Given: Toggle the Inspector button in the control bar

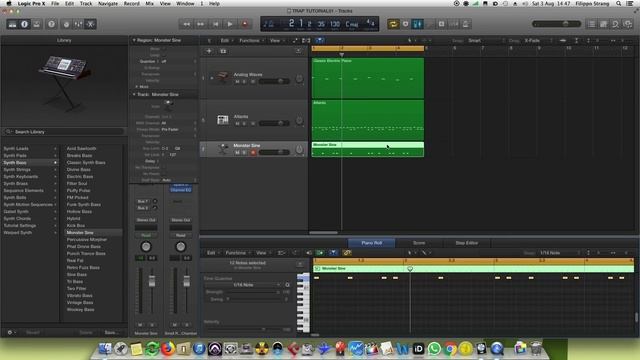Looking at the screenshot, I should 24,24.
